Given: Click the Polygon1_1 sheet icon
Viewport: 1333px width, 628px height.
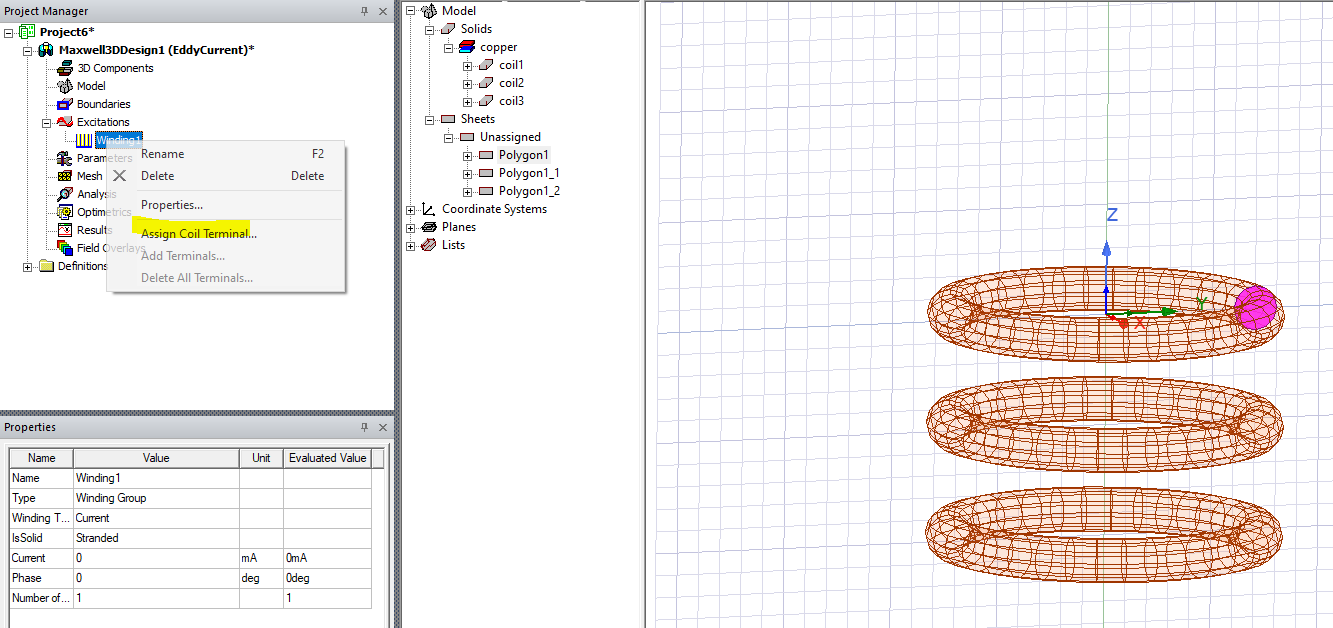Looking at the screenshot, I should [x=486, y=173].
